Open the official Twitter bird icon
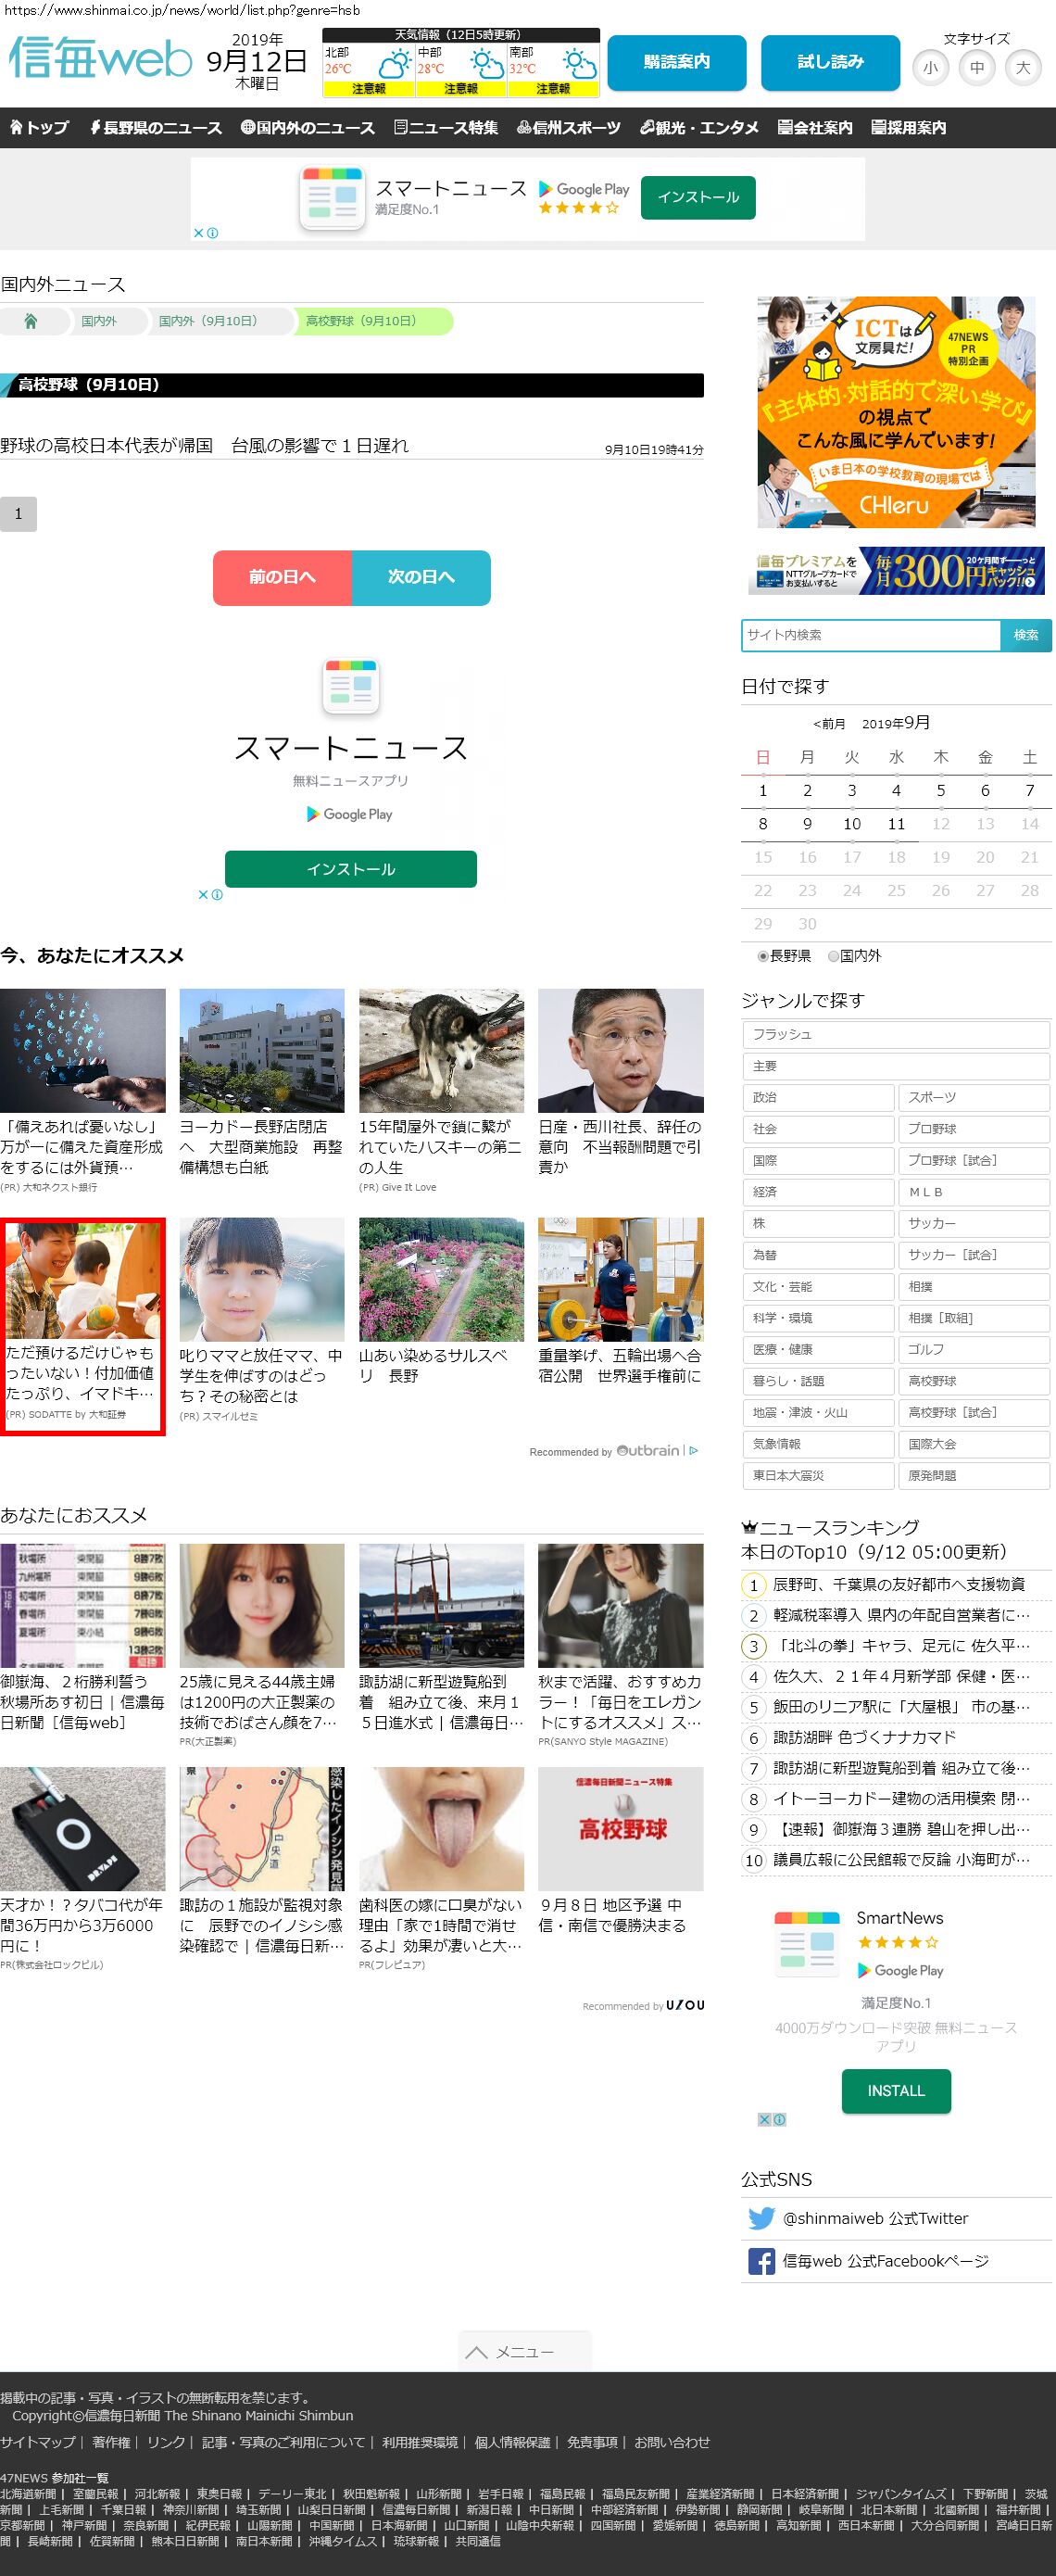 tap(761, 2218)
